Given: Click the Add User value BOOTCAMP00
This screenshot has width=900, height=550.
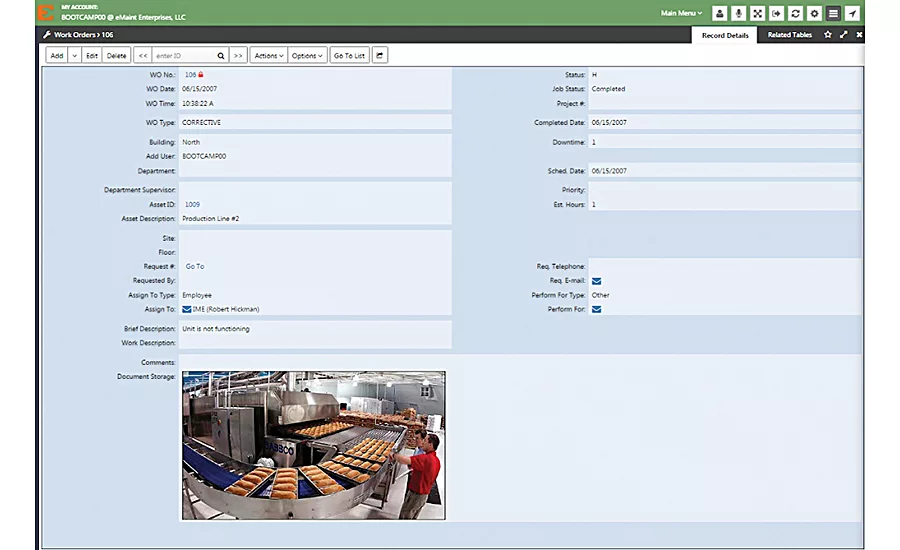Looking at the screenshot, I should (x=204, y=156).
